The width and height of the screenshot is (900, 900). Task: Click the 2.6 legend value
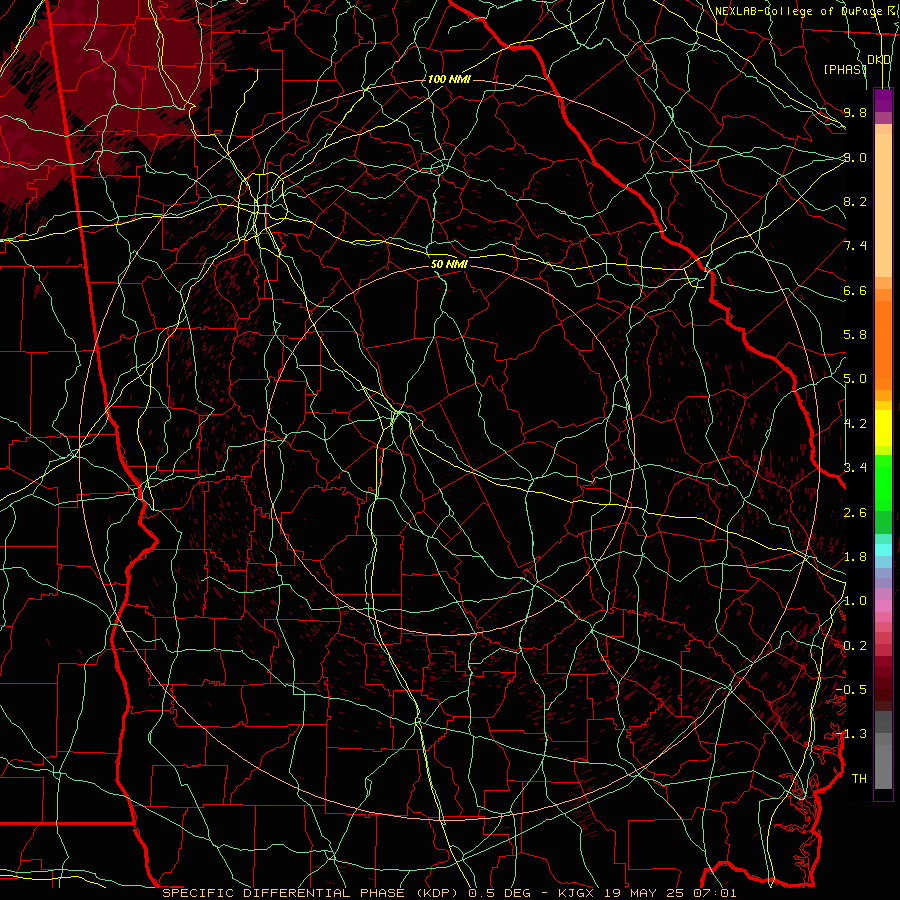click(x=855, y=513)
